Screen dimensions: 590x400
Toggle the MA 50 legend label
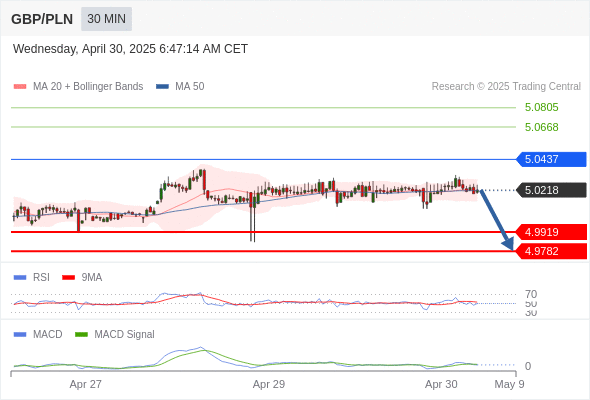[190, 87]
